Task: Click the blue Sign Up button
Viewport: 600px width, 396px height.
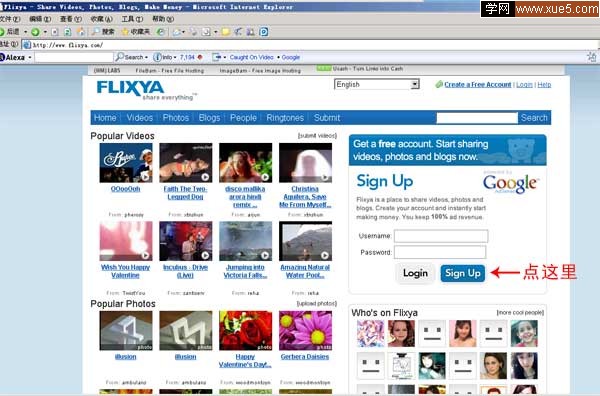Action: coord(463,273)
